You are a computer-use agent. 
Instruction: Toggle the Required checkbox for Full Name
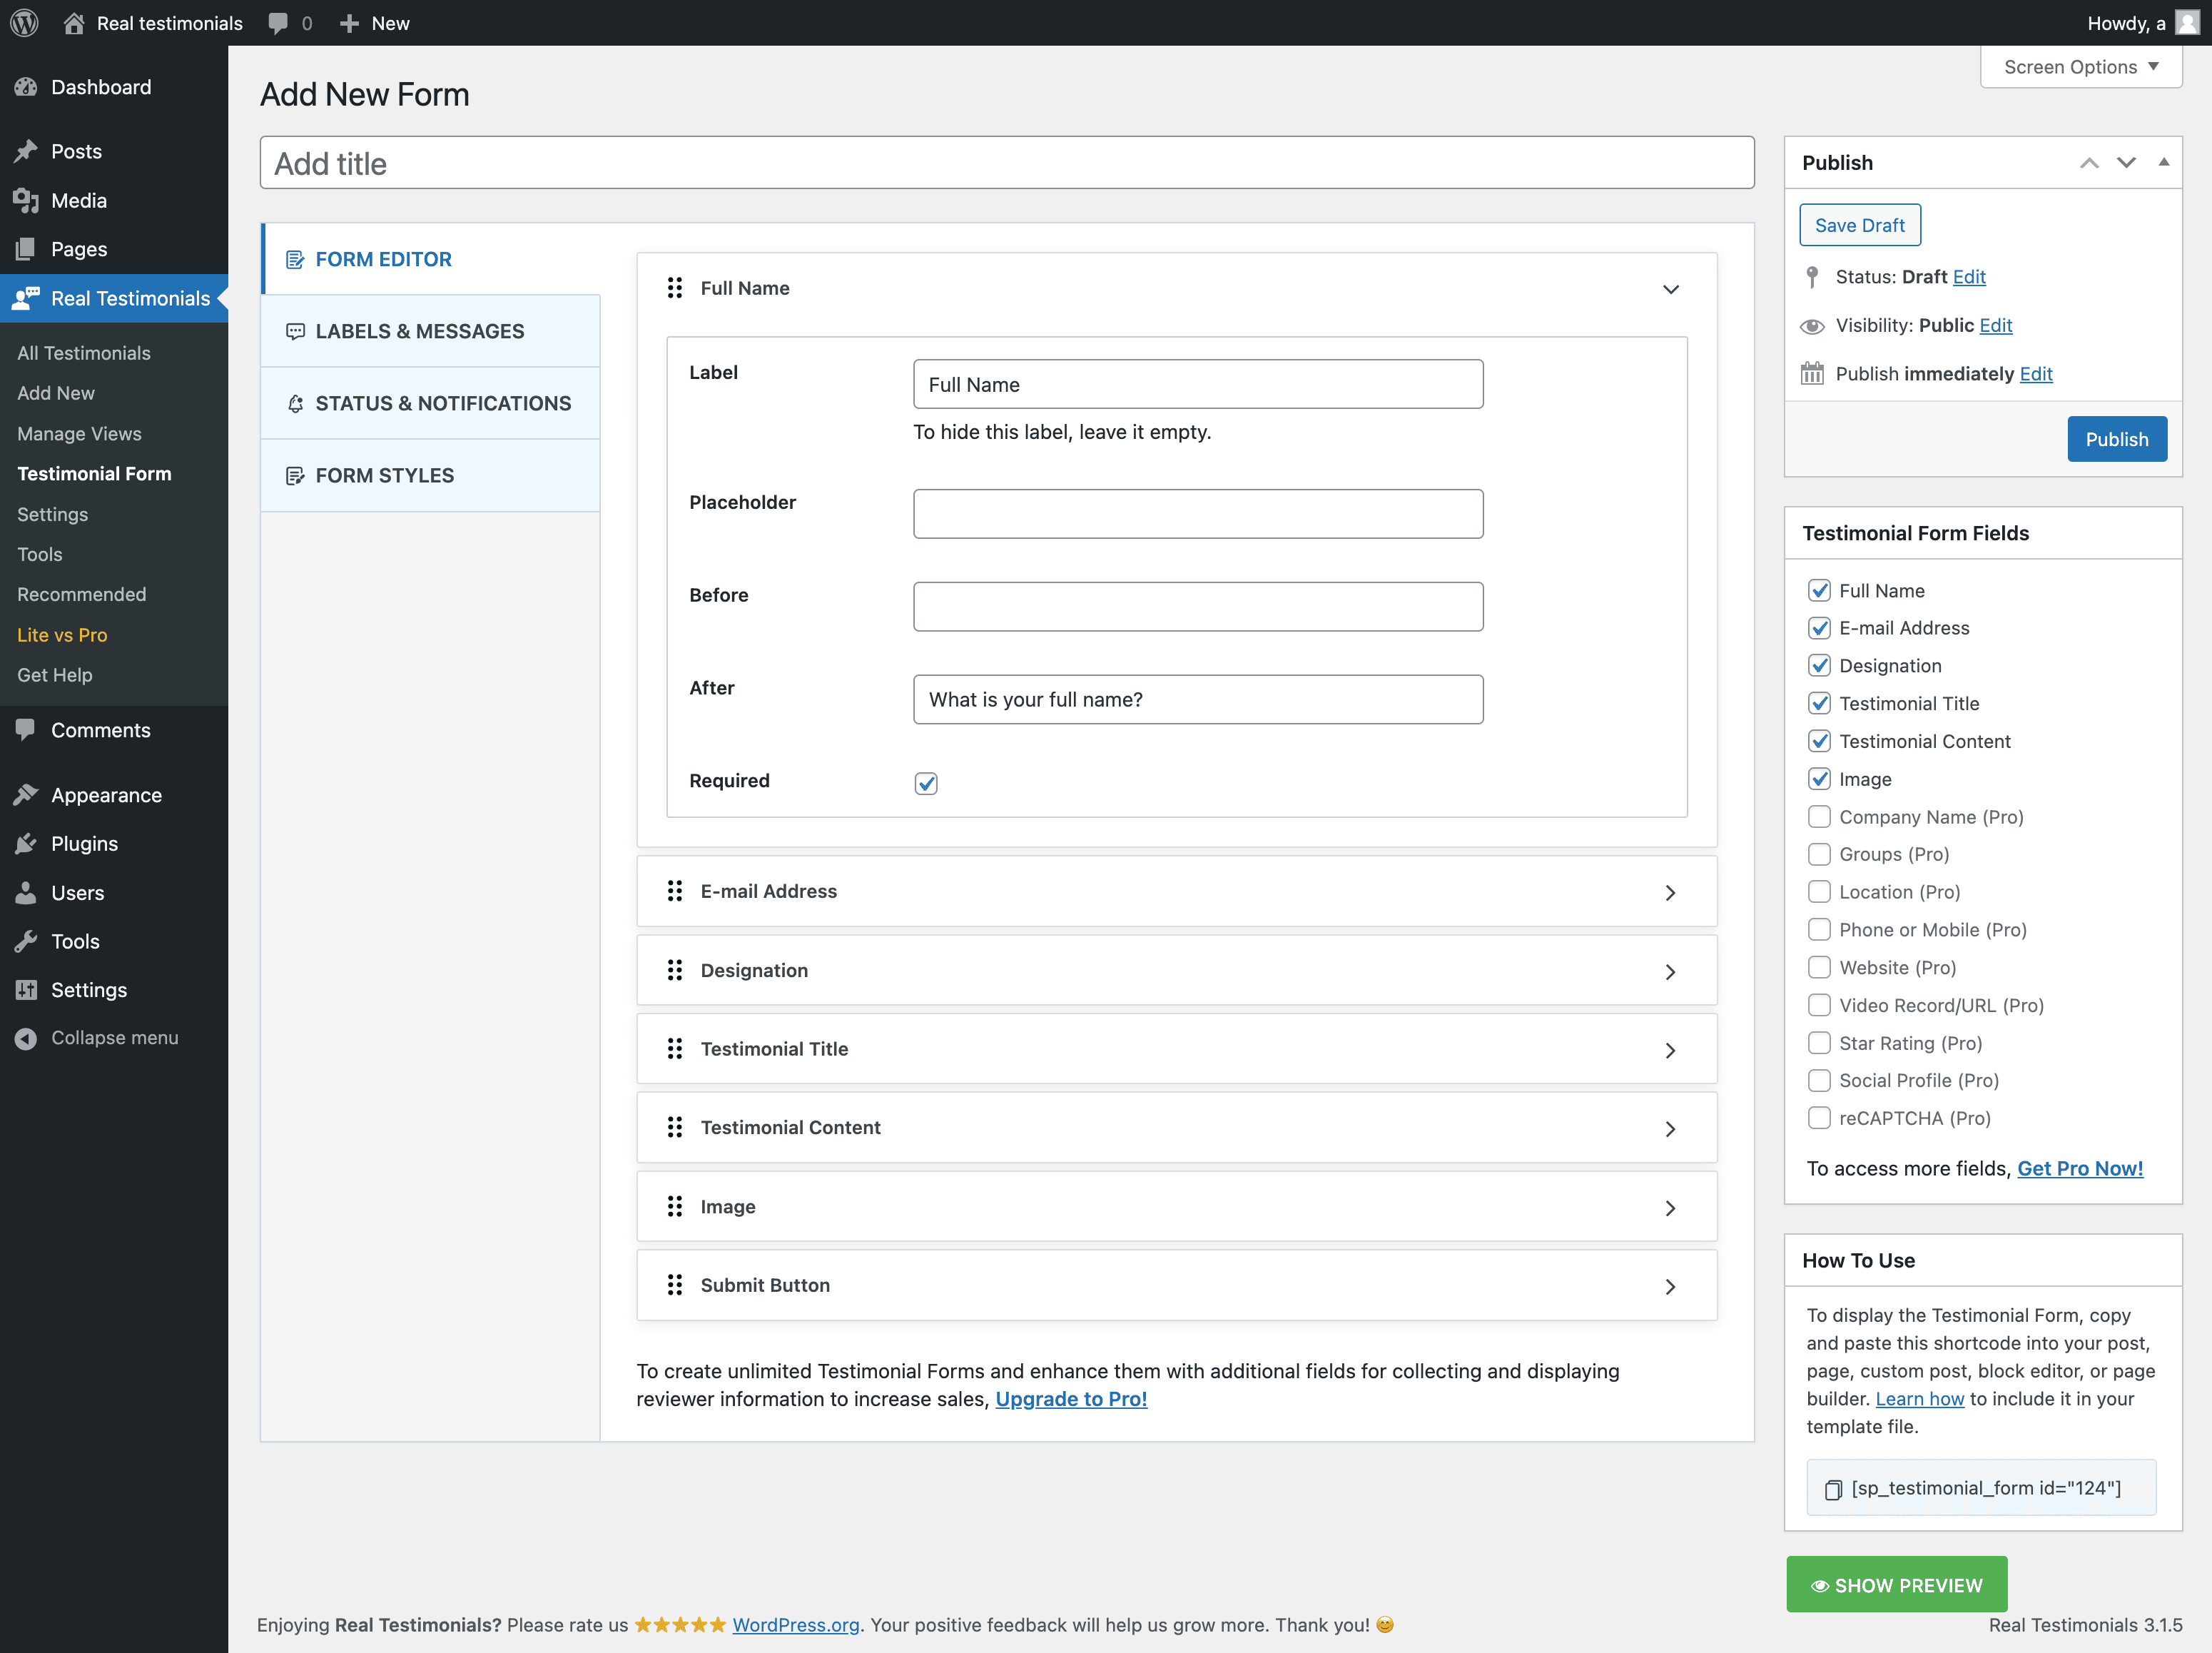click(x=926, y=783)
